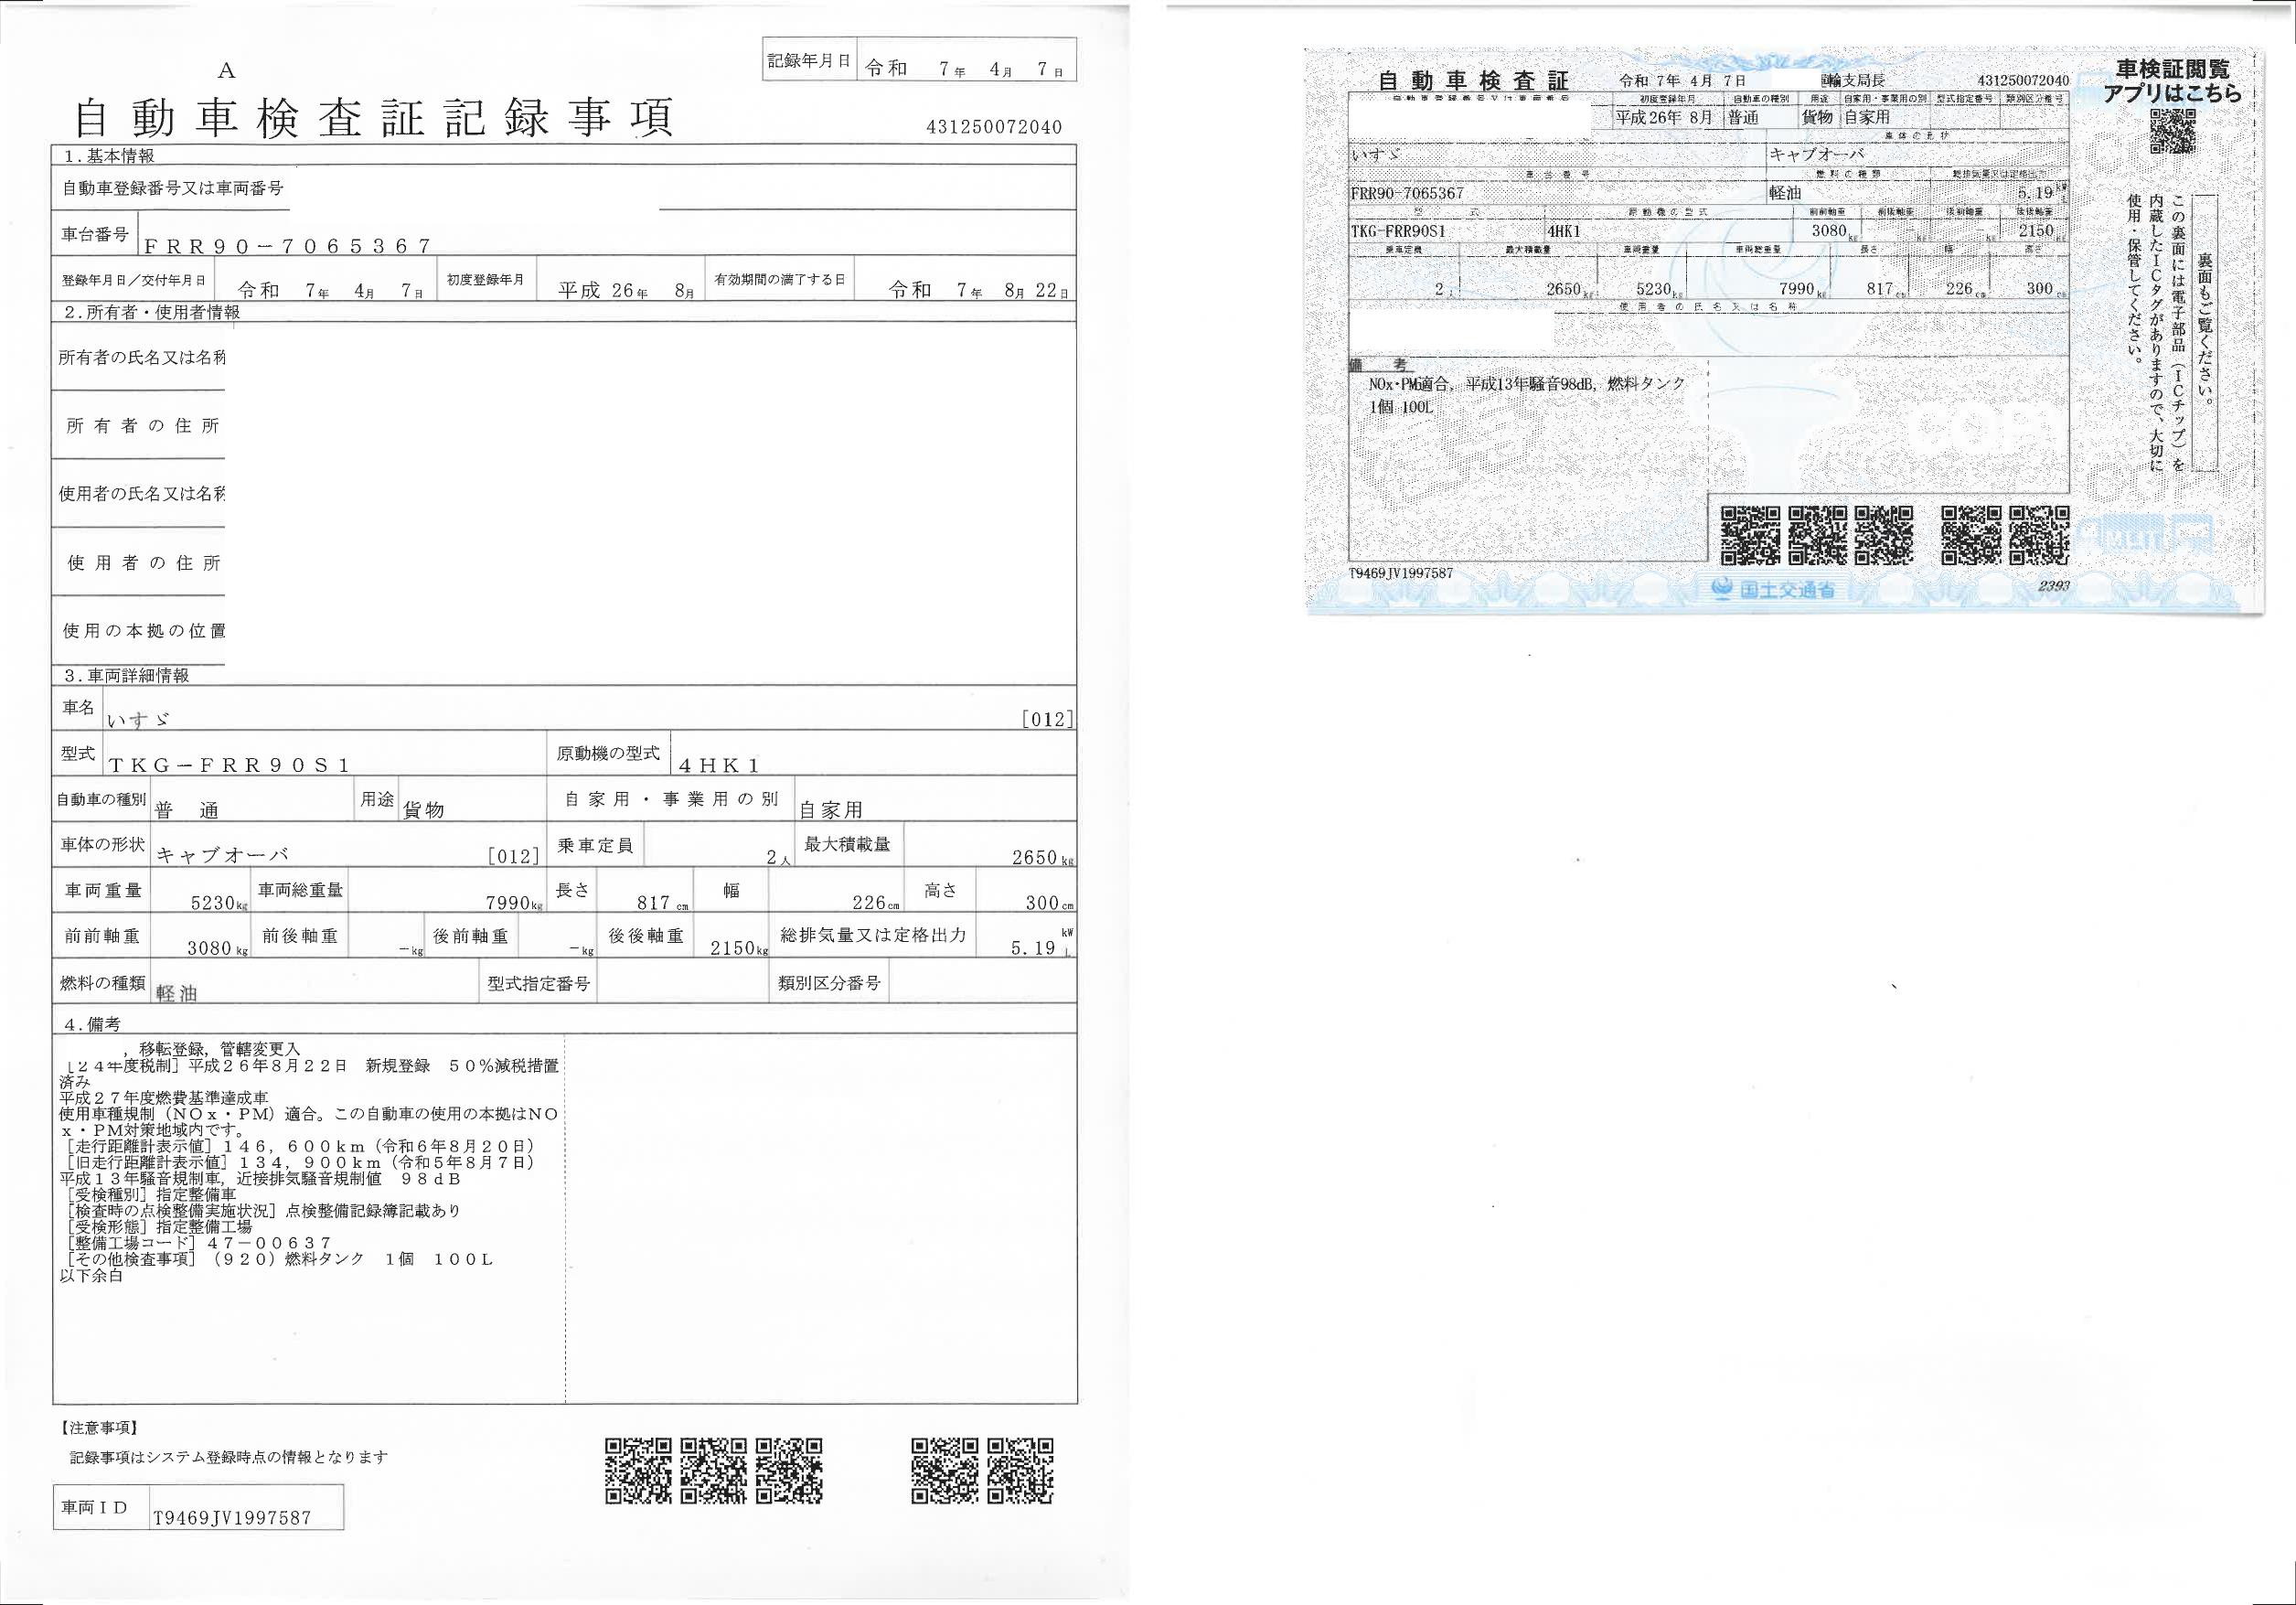Select the 所有者の住所 label
2296x1605 pixels.
tap(142, 426)
